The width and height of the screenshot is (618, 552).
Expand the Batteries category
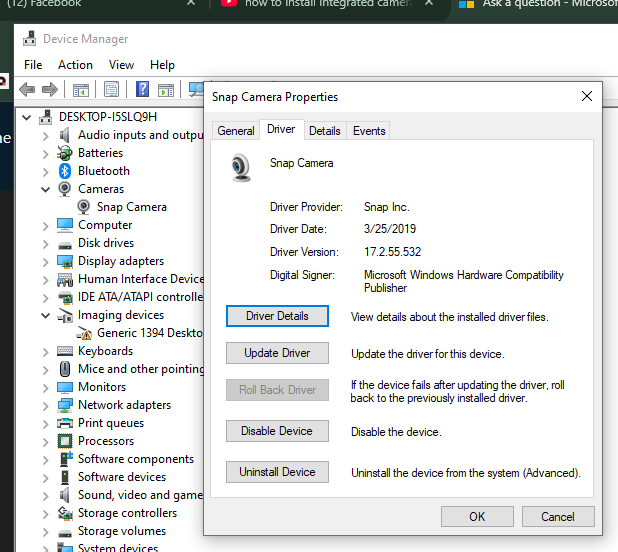[x=46, y=154]
